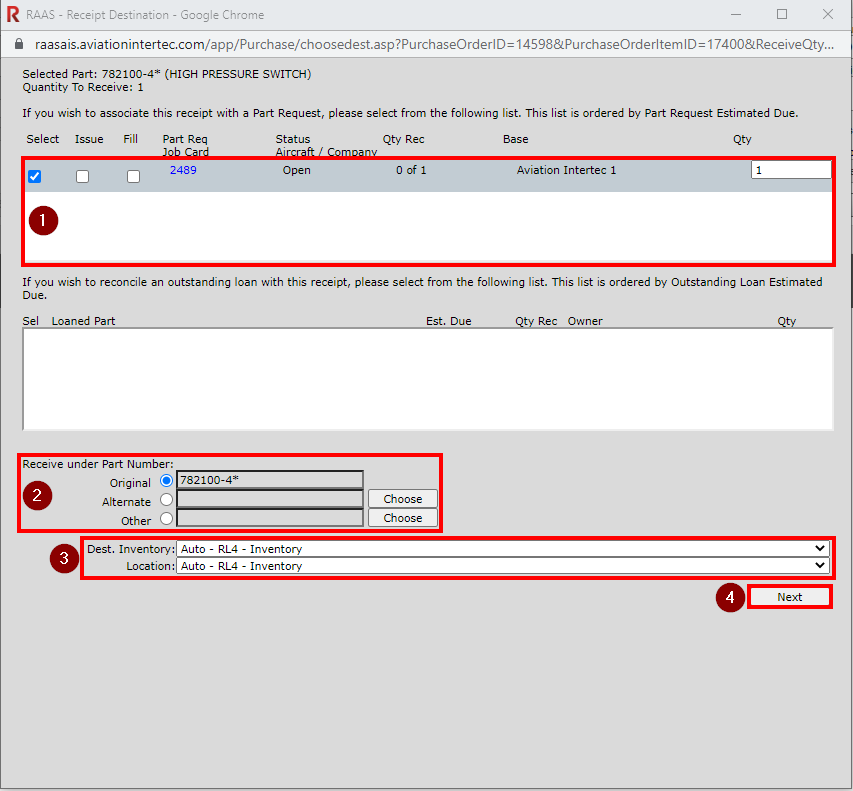Click red step marker number 4

click(x=730, y=598)
